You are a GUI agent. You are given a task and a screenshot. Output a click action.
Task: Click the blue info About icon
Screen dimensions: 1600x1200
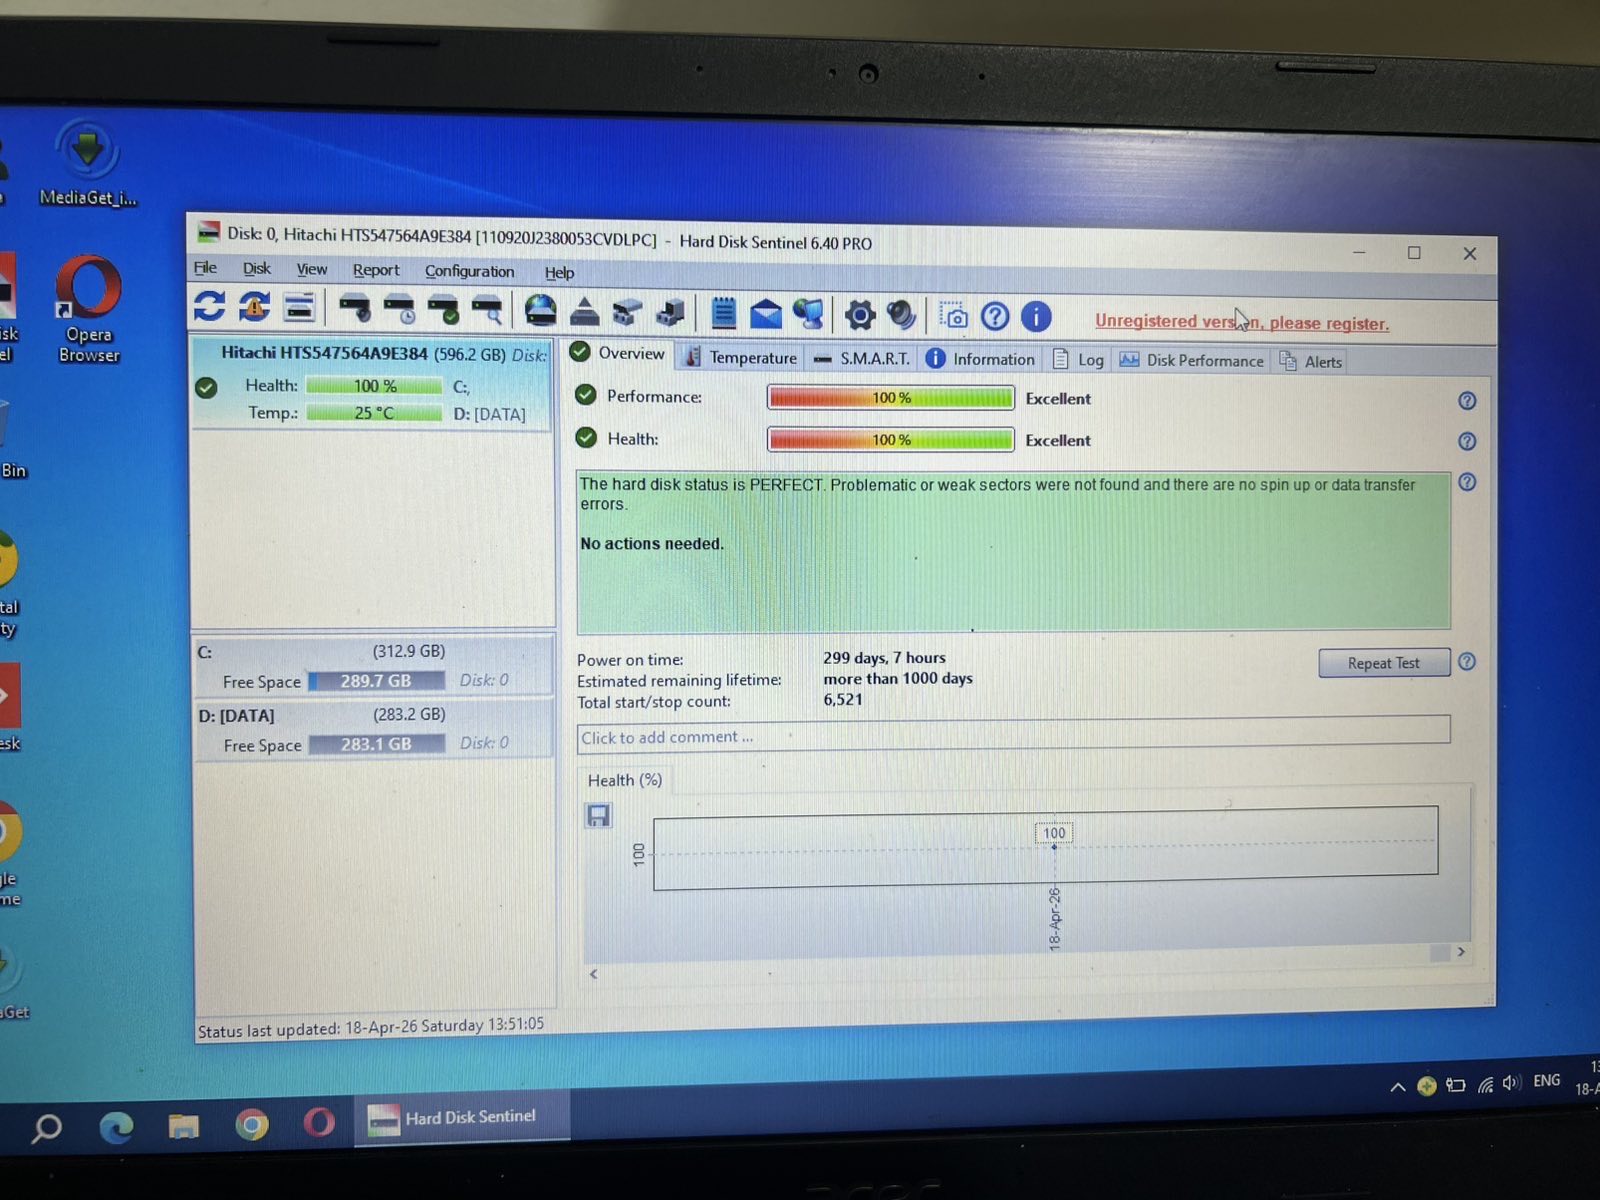[1036, 318]
